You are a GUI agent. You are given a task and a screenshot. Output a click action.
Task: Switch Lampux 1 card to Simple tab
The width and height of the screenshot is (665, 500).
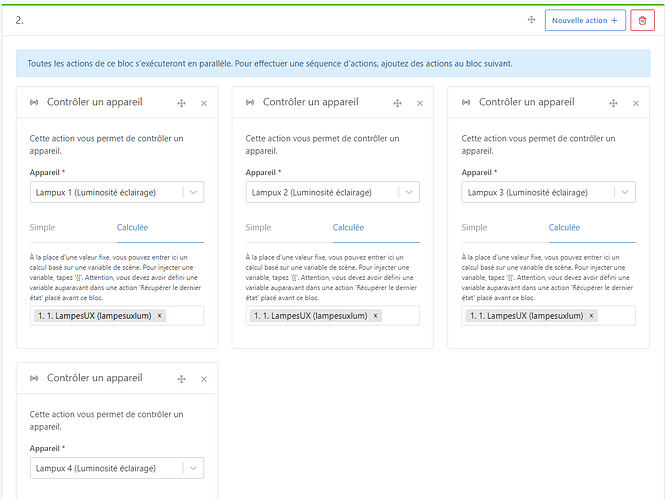43,228
